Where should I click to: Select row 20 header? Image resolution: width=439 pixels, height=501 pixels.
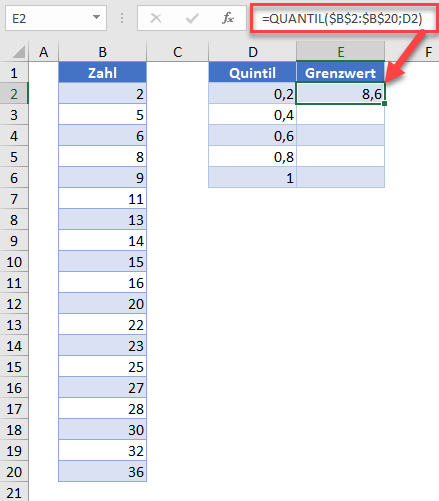pyautogui.click(x=14, y=472)
